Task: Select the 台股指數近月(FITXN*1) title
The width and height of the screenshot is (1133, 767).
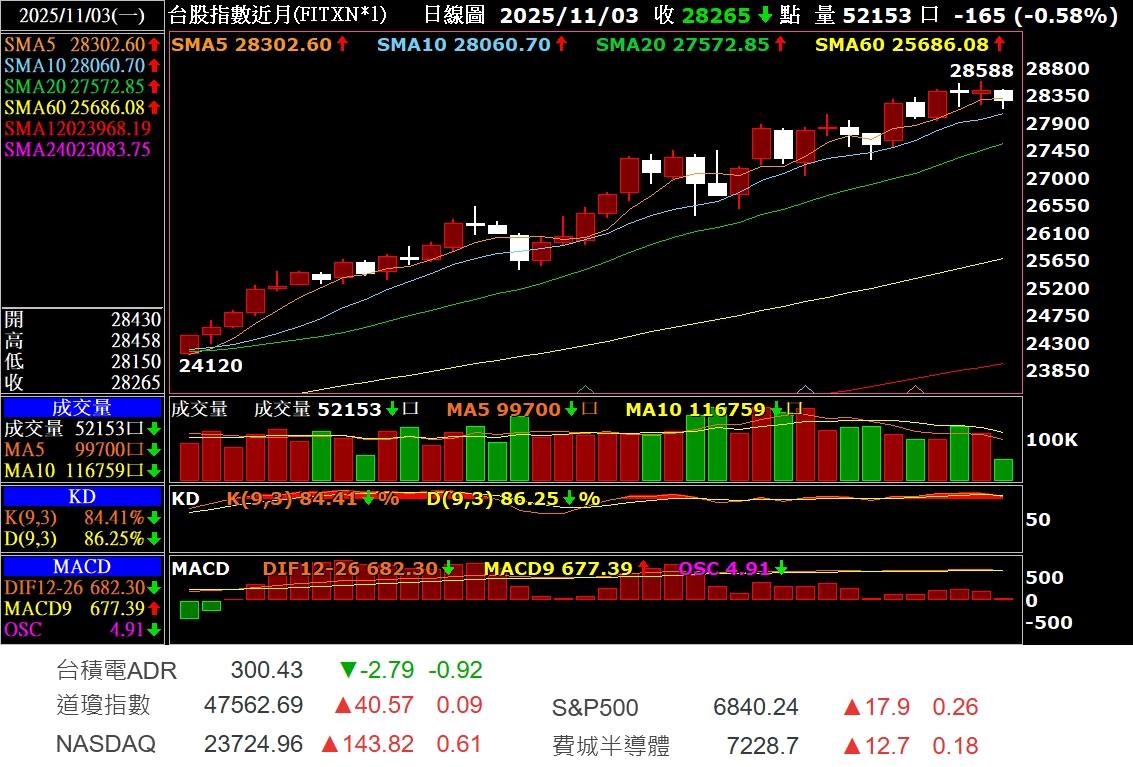Action: (277, 14)
